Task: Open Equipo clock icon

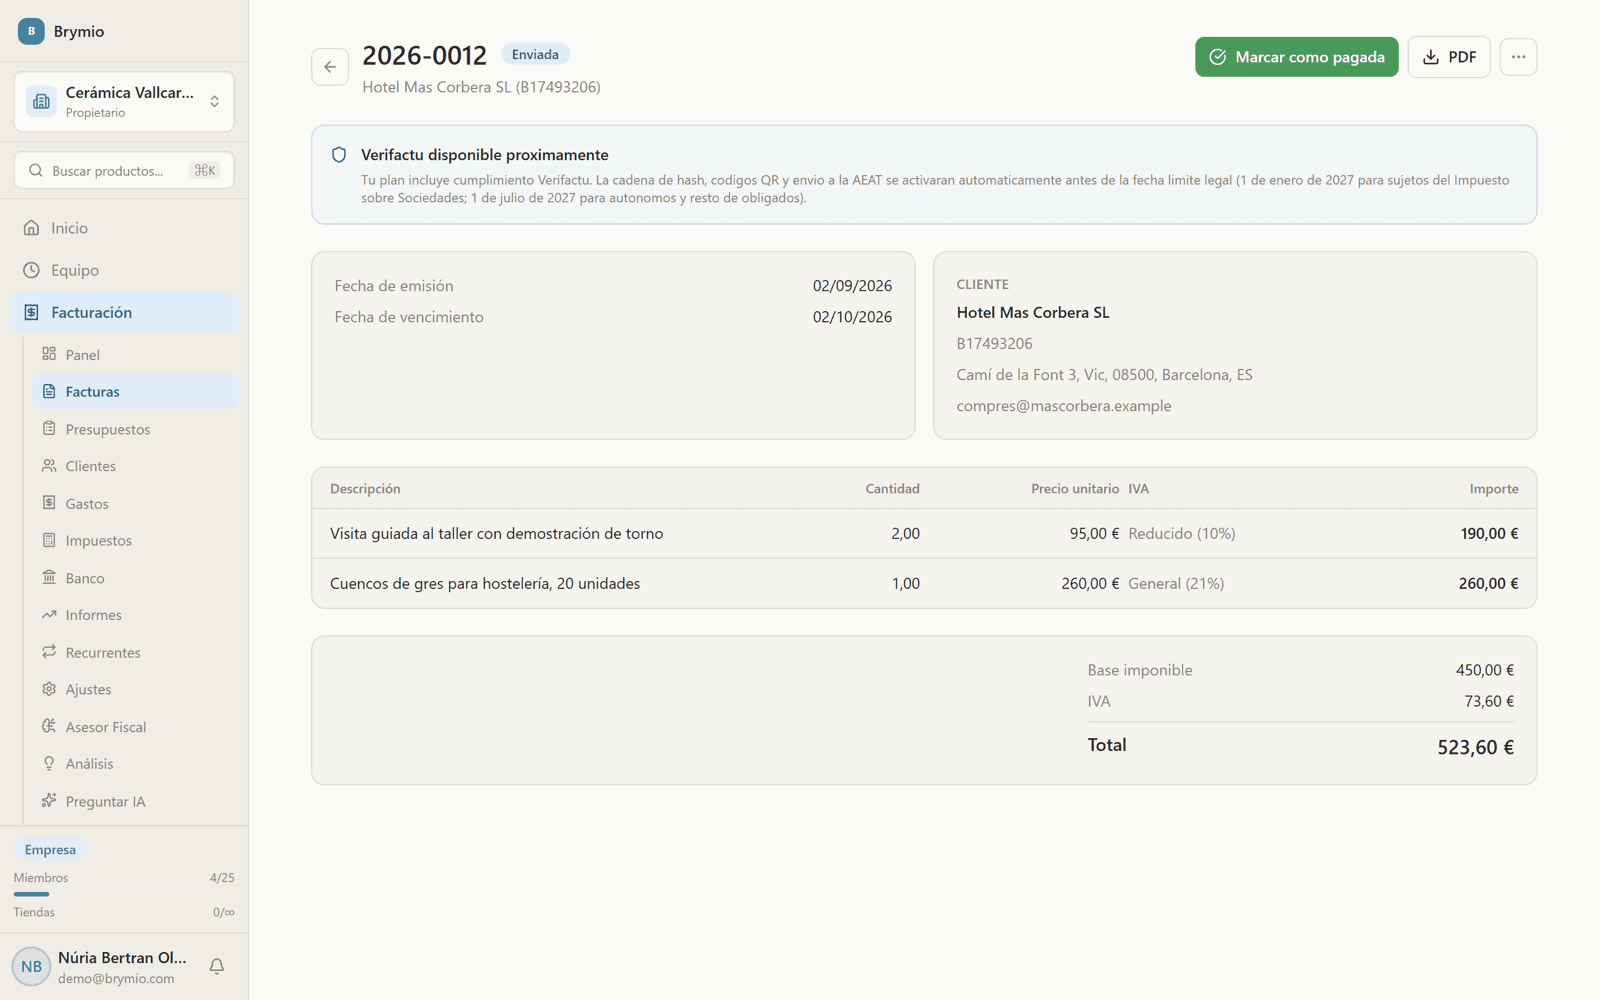Action: pyautogui.click(x=32, y=270)
